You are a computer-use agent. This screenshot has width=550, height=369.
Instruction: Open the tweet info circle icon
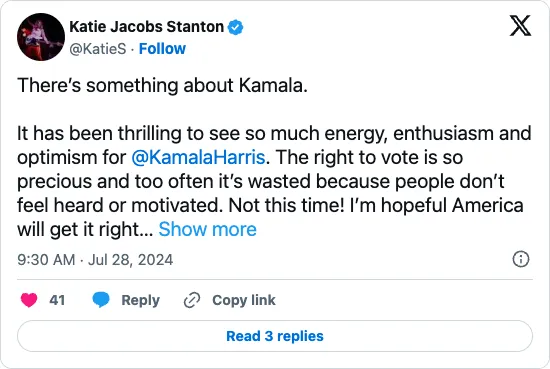(x=521, y=260)
